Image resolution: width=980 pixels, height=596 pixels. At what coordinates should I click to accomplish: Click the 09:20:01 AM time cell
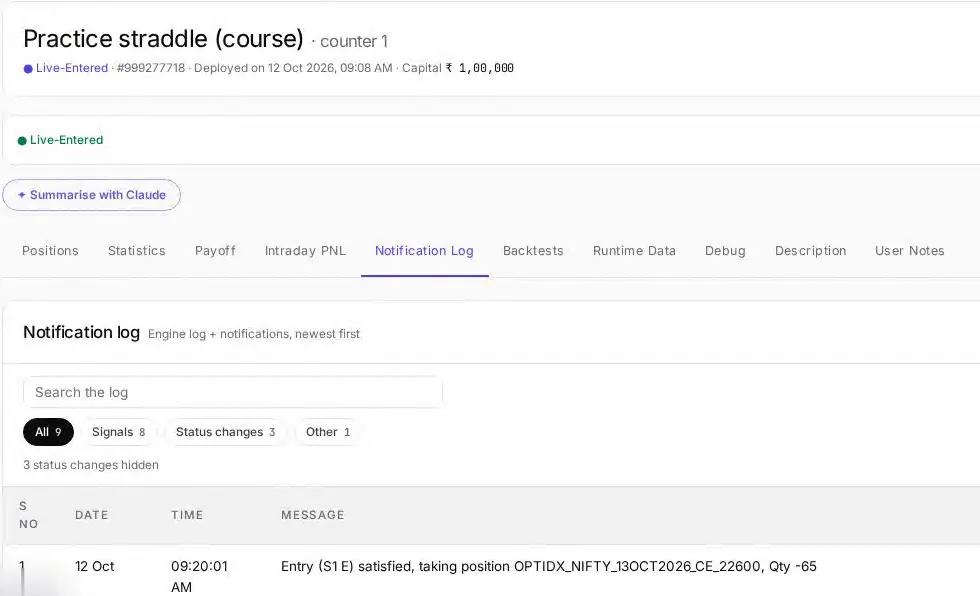[x=199, y=577]
